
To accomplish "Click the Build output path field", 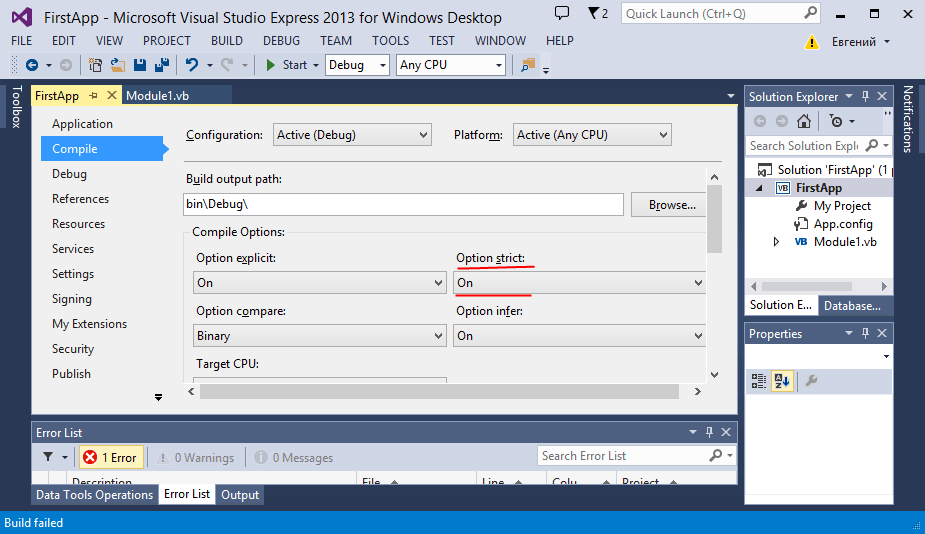I will [x=404, y=204].
